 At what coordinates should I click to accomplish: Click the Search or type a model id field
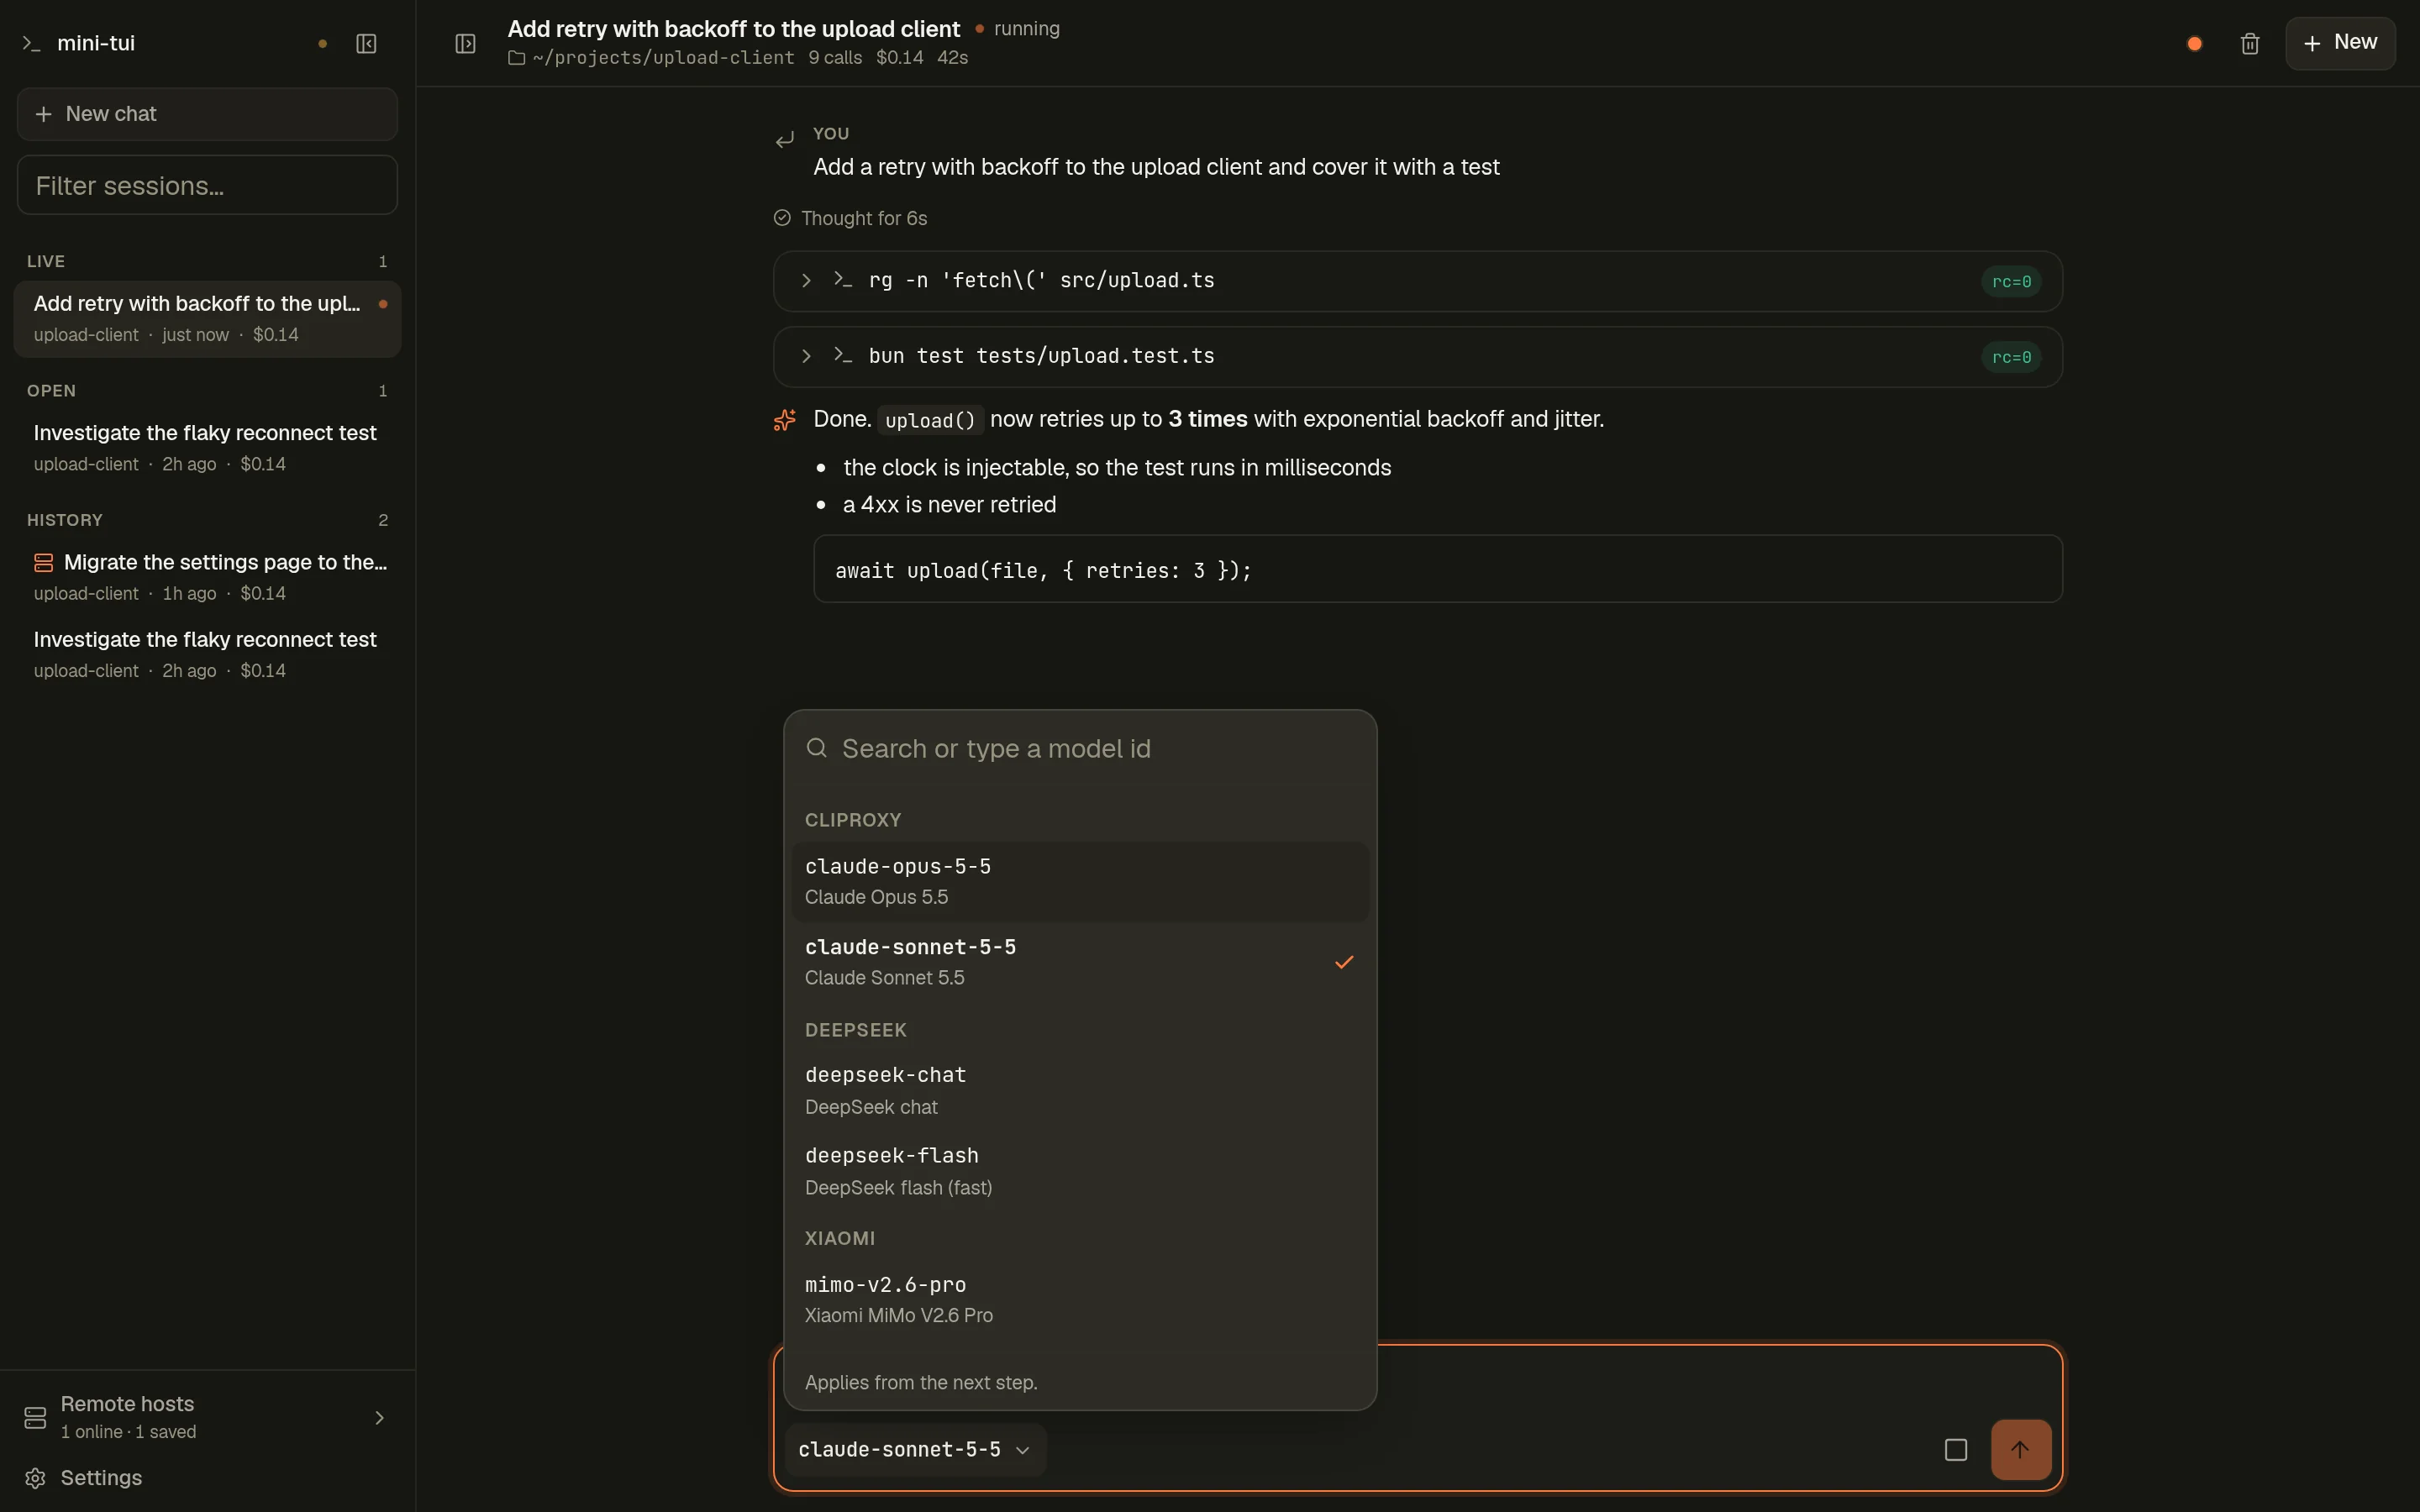click(1080, 748)
